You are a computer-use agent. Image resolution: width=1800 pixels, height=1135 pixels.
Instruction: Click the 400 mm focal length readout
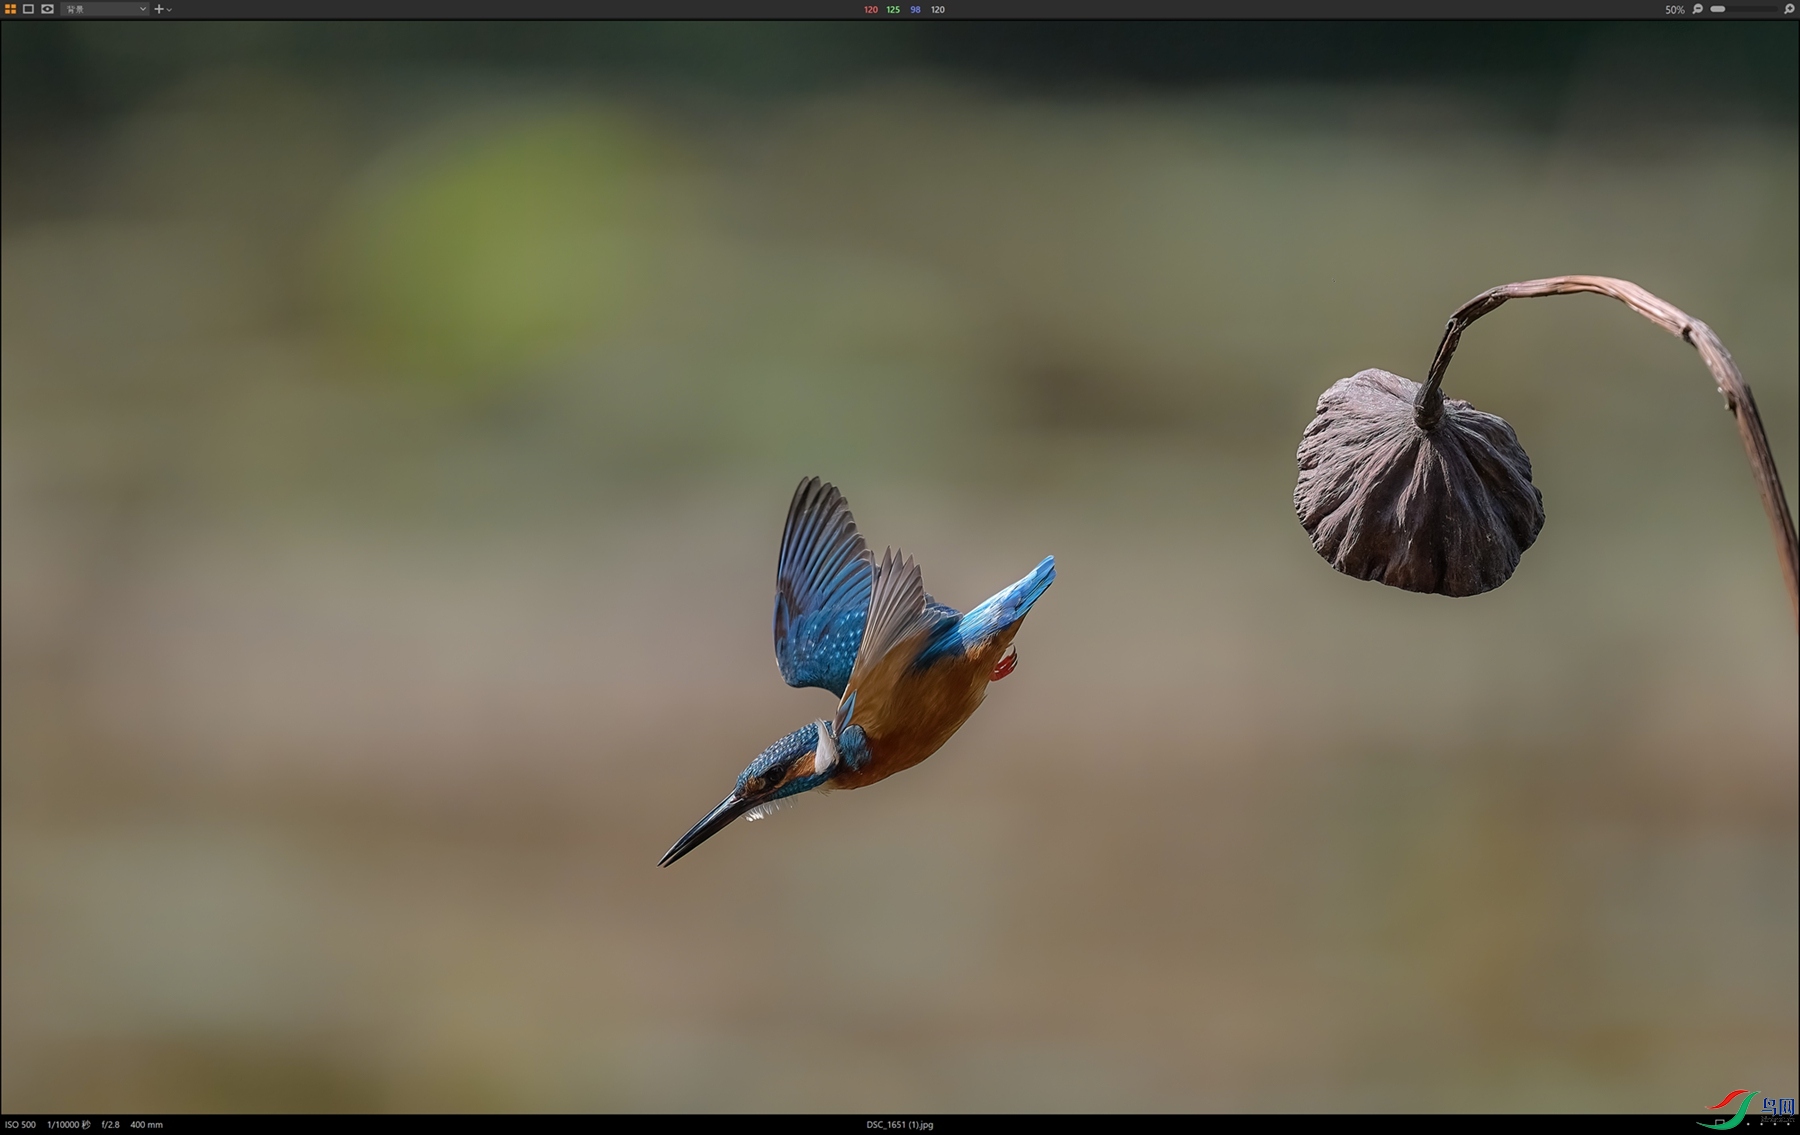tap(146, 1125)
